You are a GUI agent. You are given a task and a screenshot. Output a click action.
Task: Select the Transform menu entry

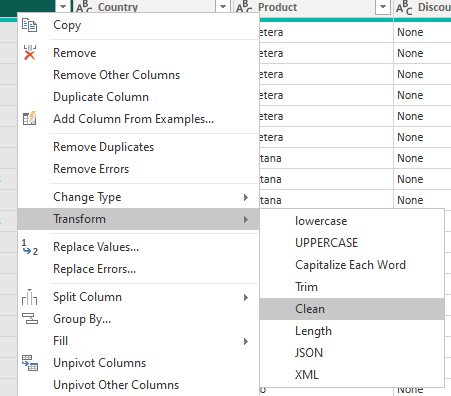tap(138, 219)
